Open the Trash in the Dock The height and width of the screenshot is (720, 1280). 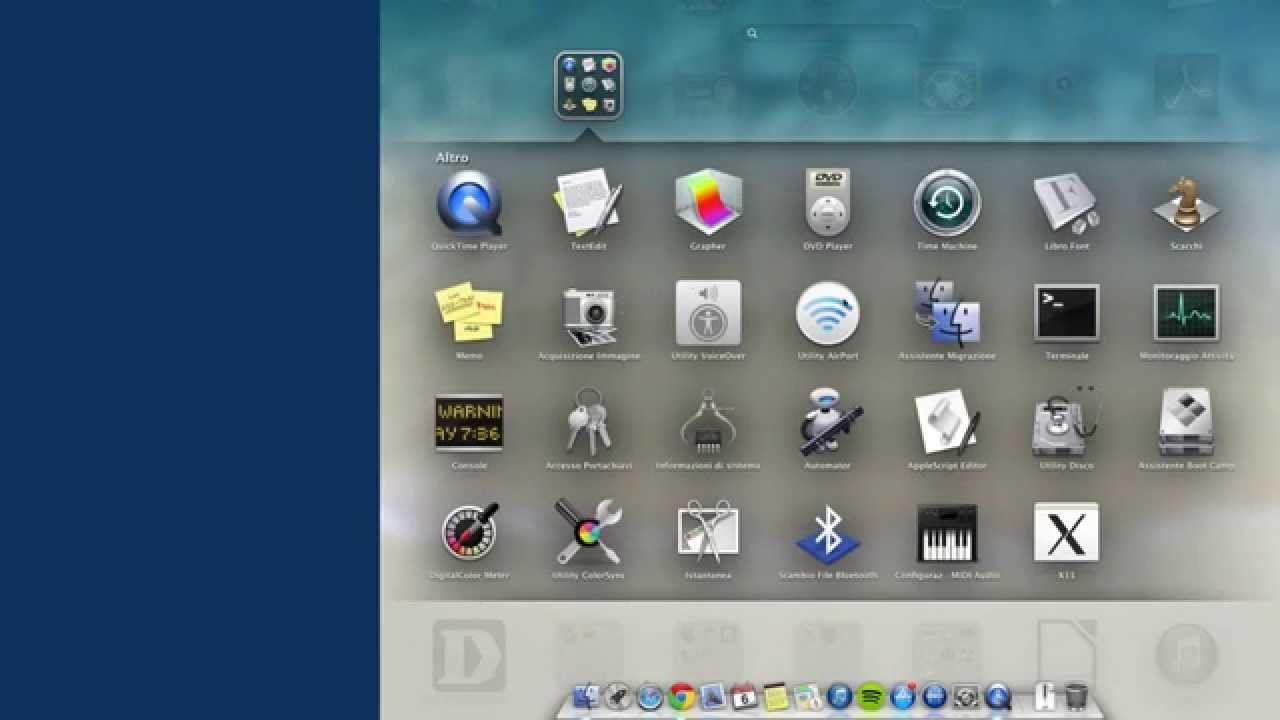click(x=1076, y=696)
